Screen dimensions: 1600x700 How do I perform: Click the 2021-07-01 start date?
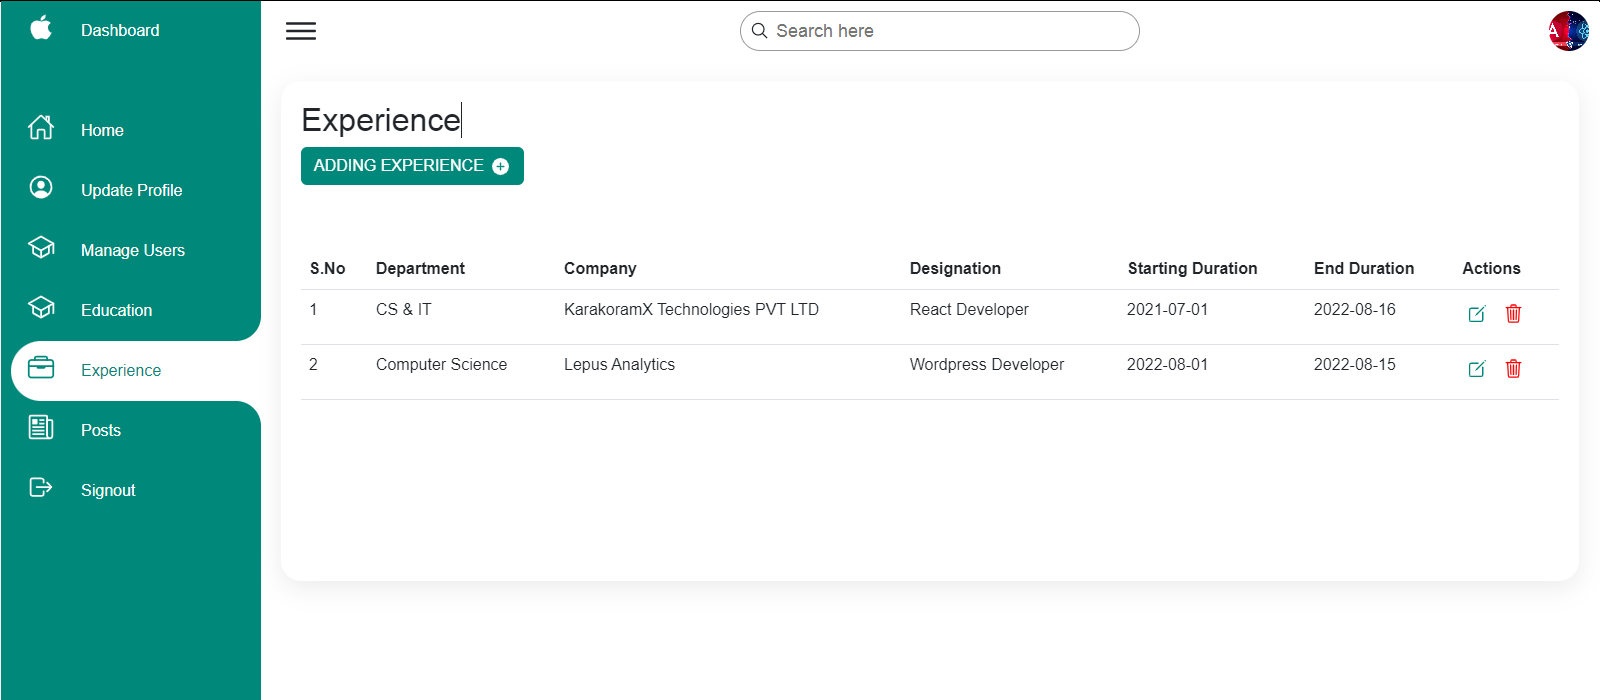click(1167, 309)
